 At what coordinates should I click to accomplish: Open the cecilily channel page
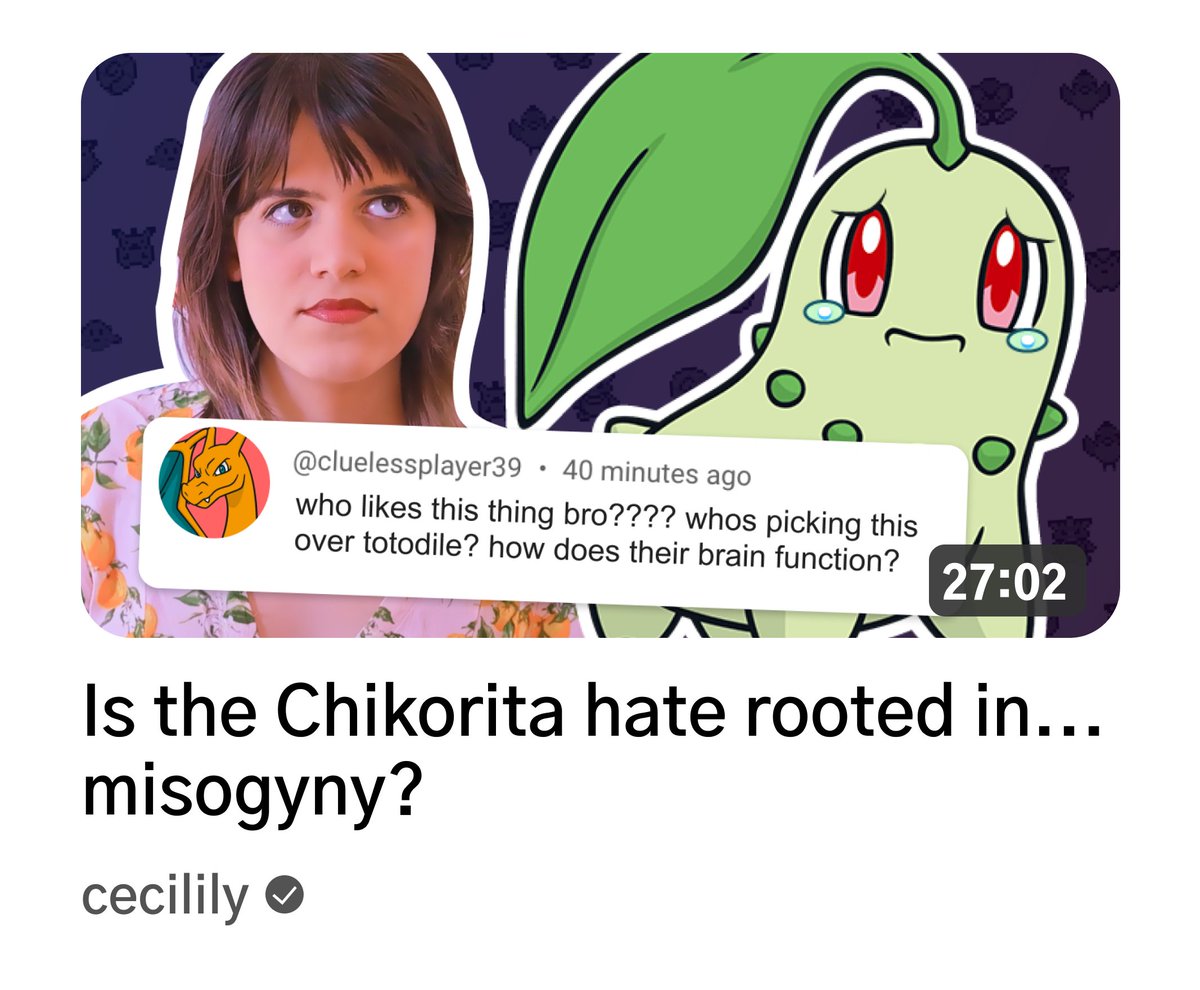point(164,896)
